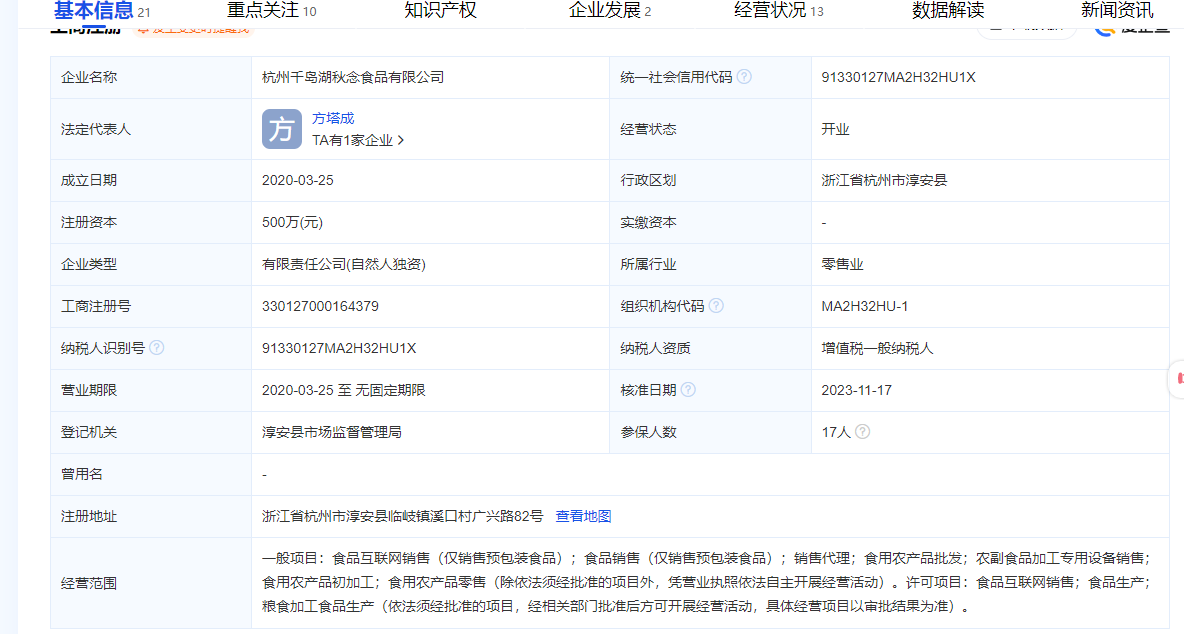The width and height of the screenshot is (1184, 634).
Task: Click business term 2020-03-25 至 无固定期限
Action: point(344,390)
